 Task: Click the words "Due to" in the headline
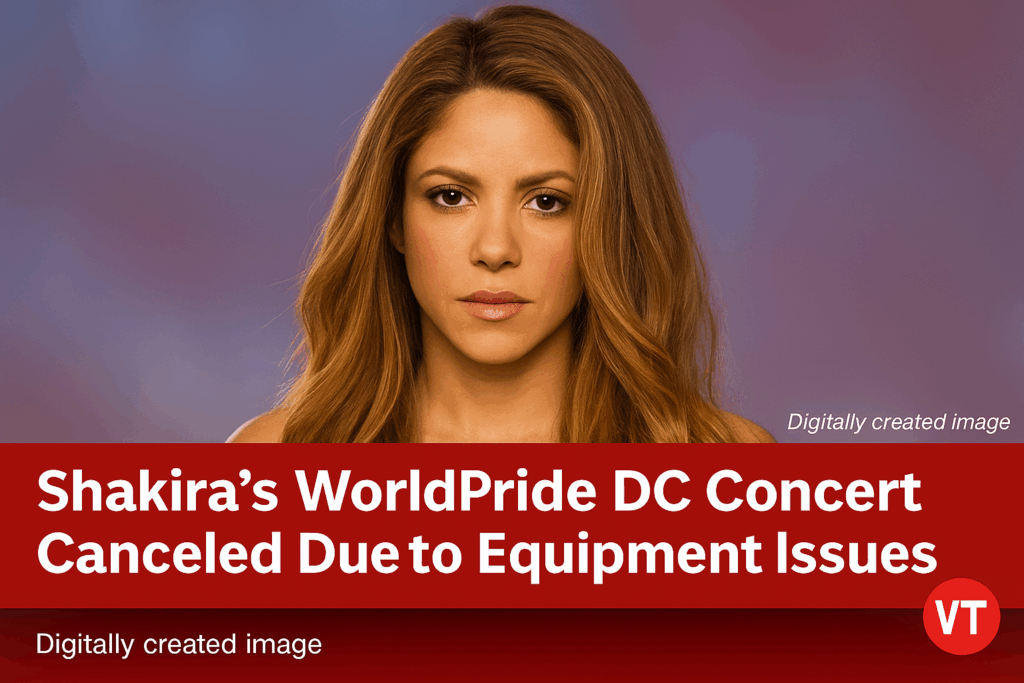(x=380, y=554)
